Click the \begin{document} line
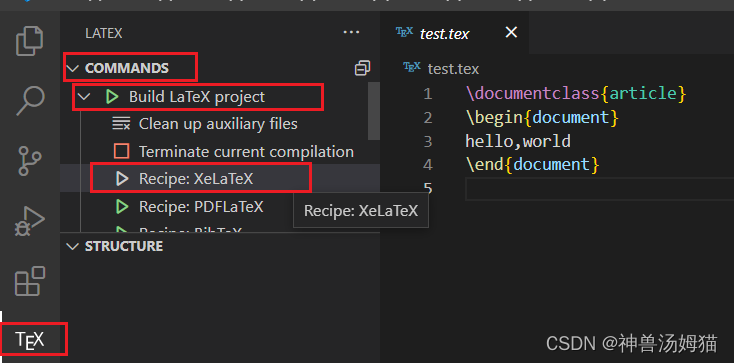The image size is (734, 363). point(542,117)
